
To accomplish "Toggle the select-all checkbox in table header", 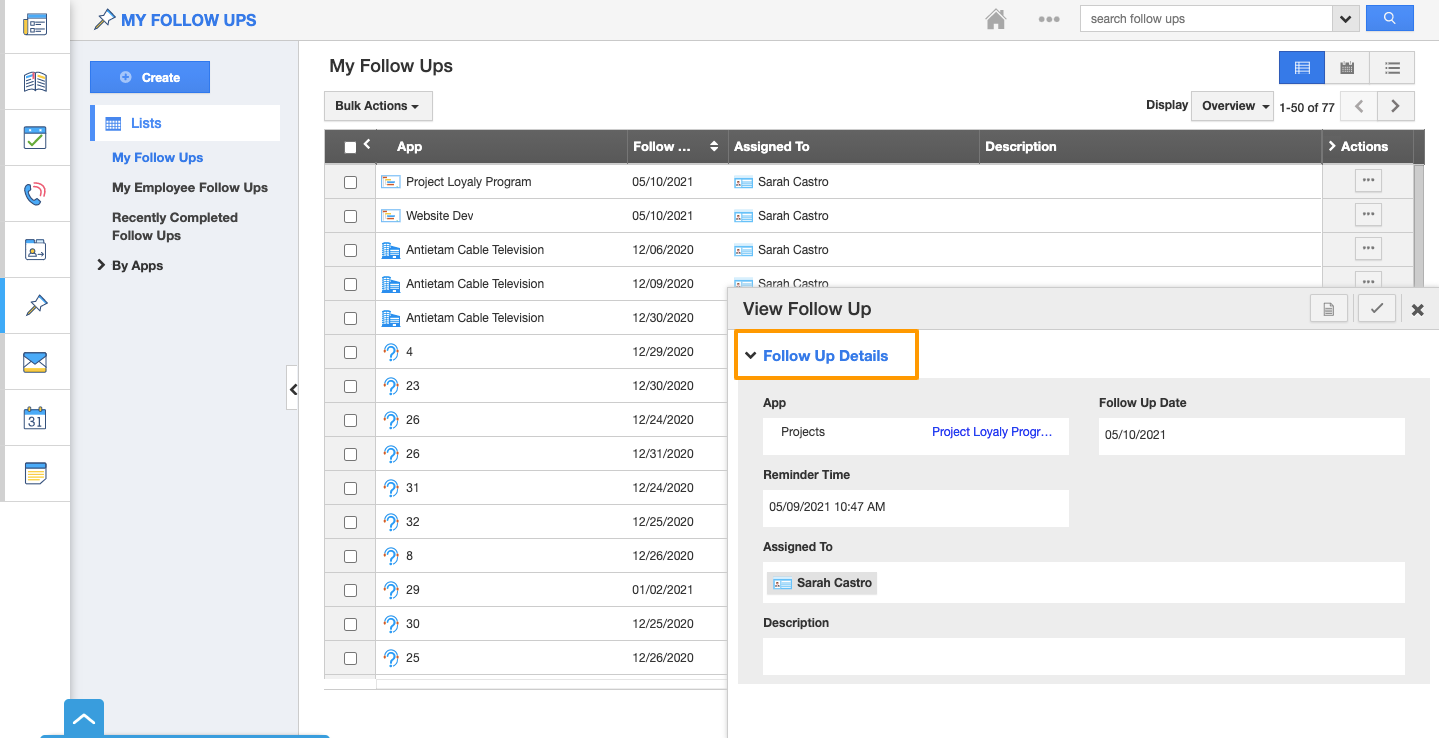I will pos(350,147).
